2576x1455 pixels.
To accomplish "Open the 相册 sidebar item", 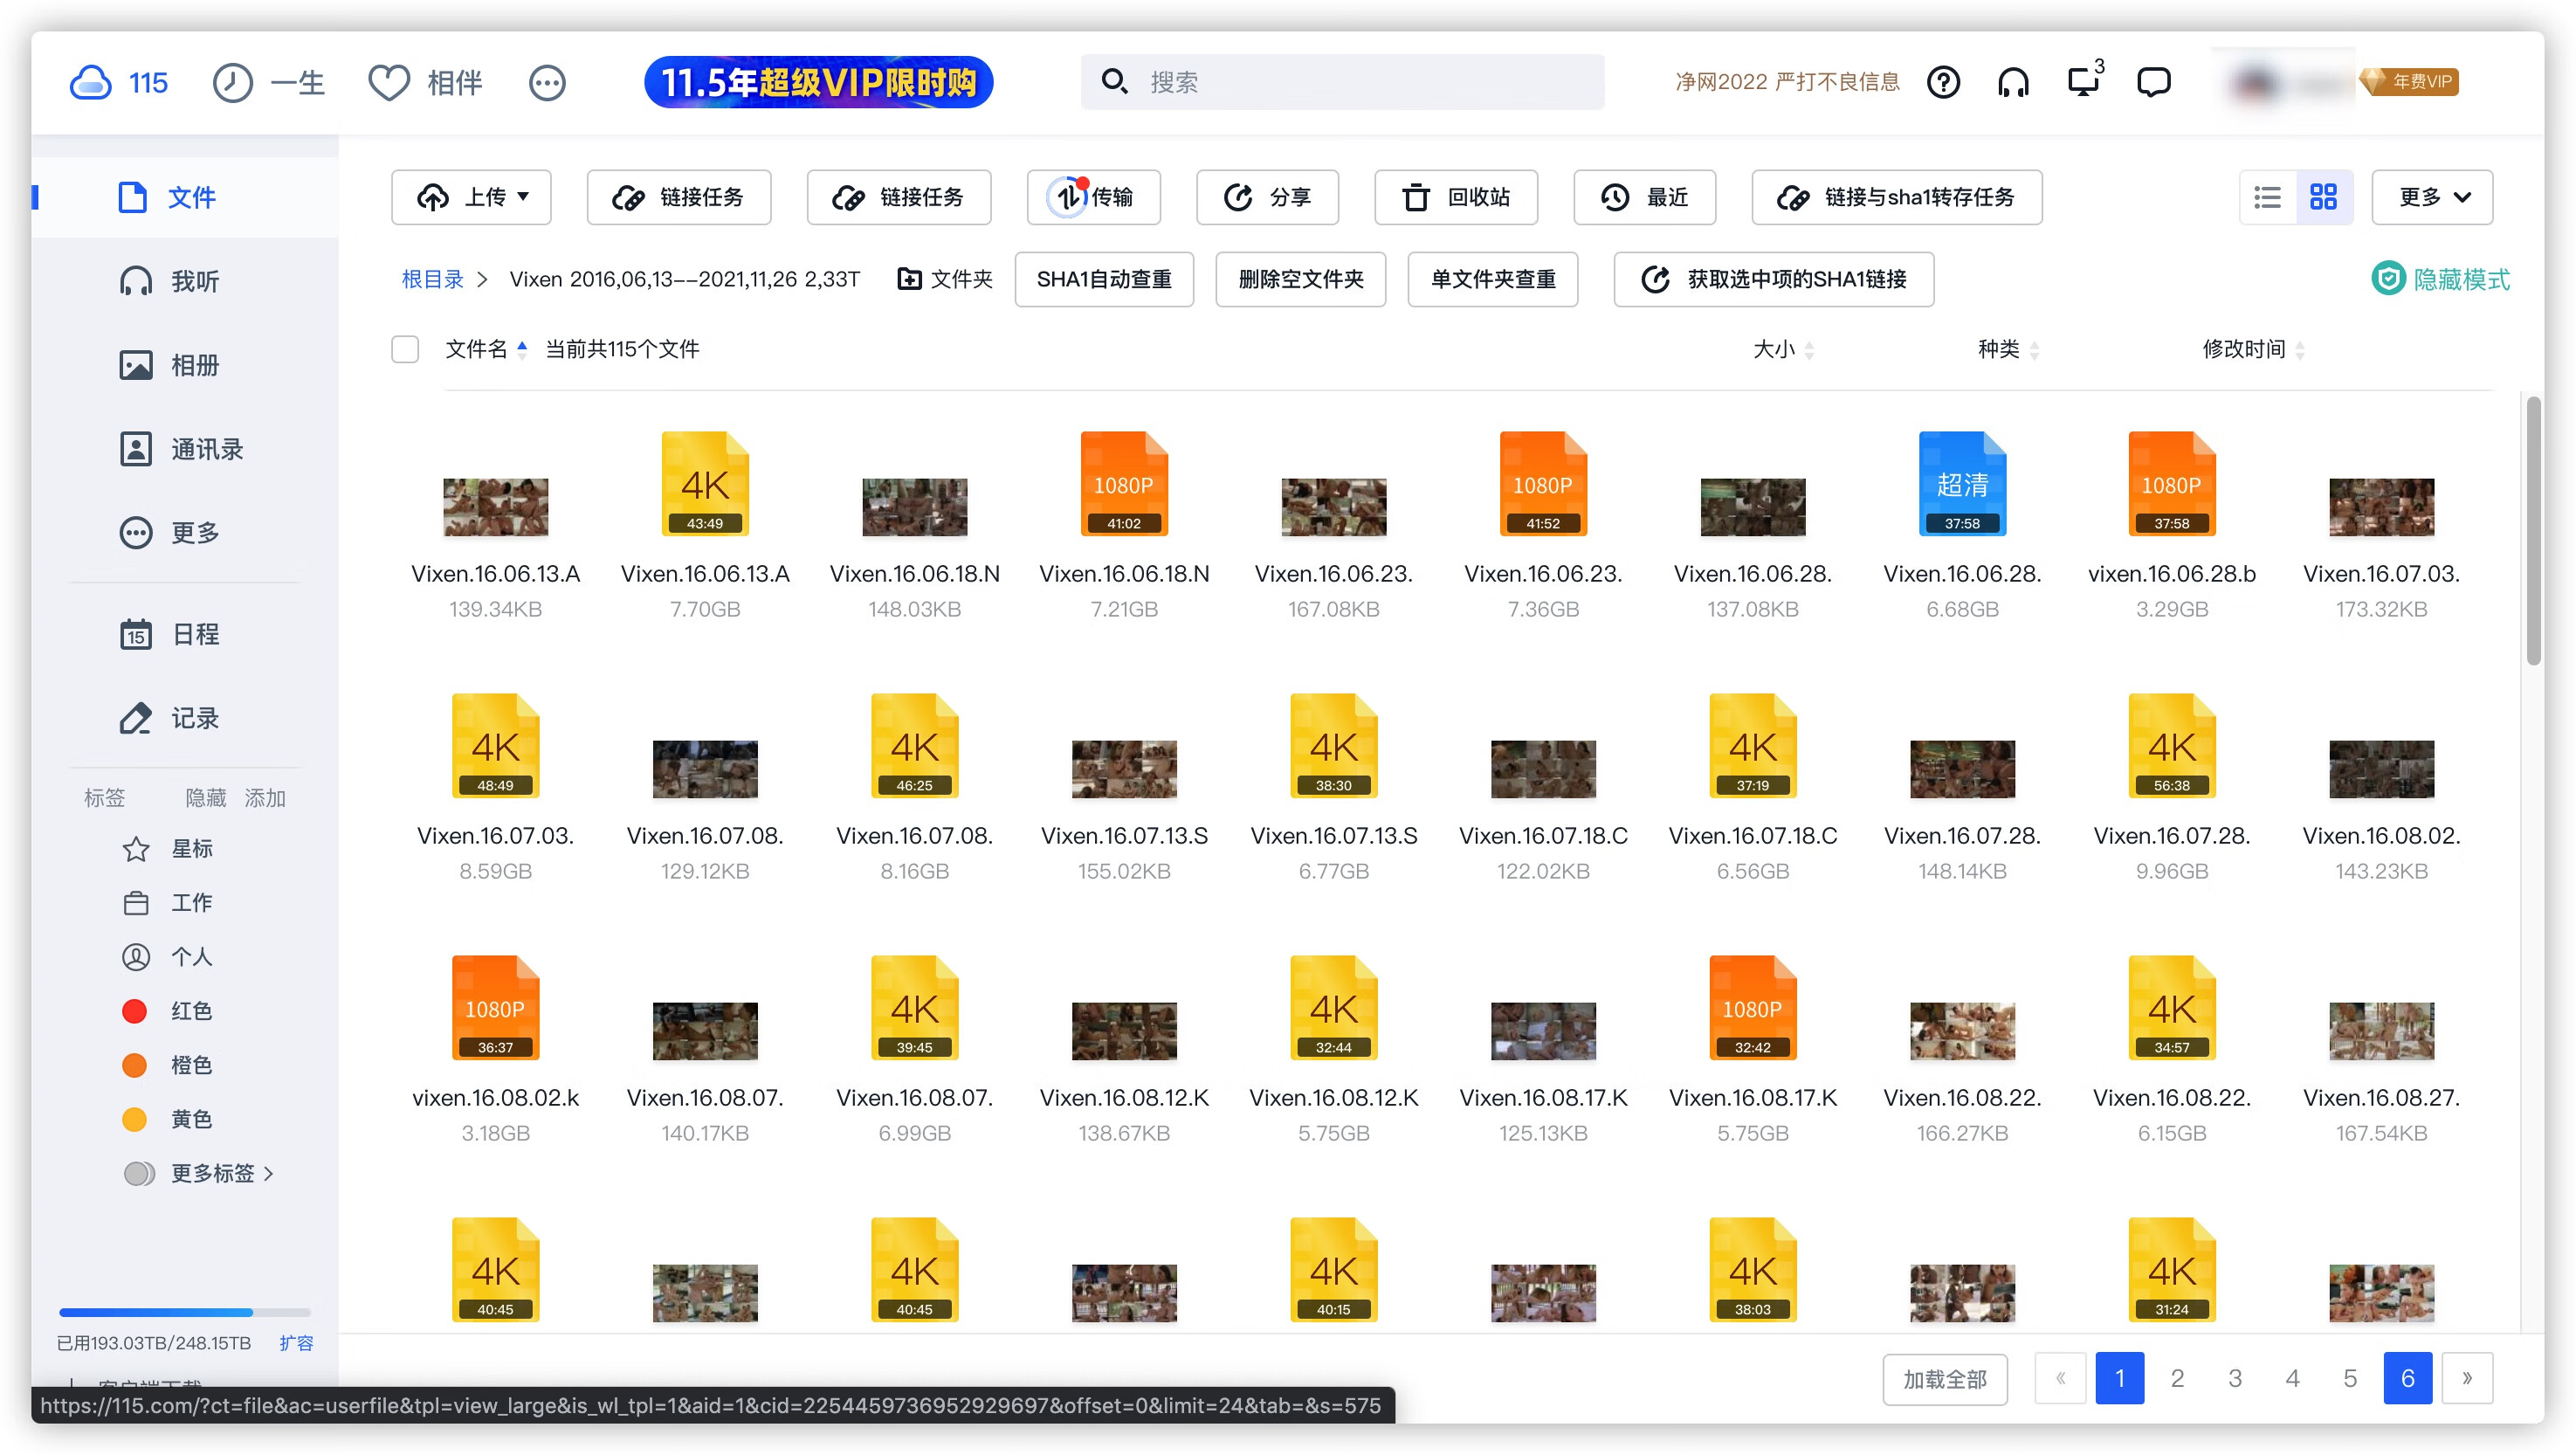I will tap(170, 365).
